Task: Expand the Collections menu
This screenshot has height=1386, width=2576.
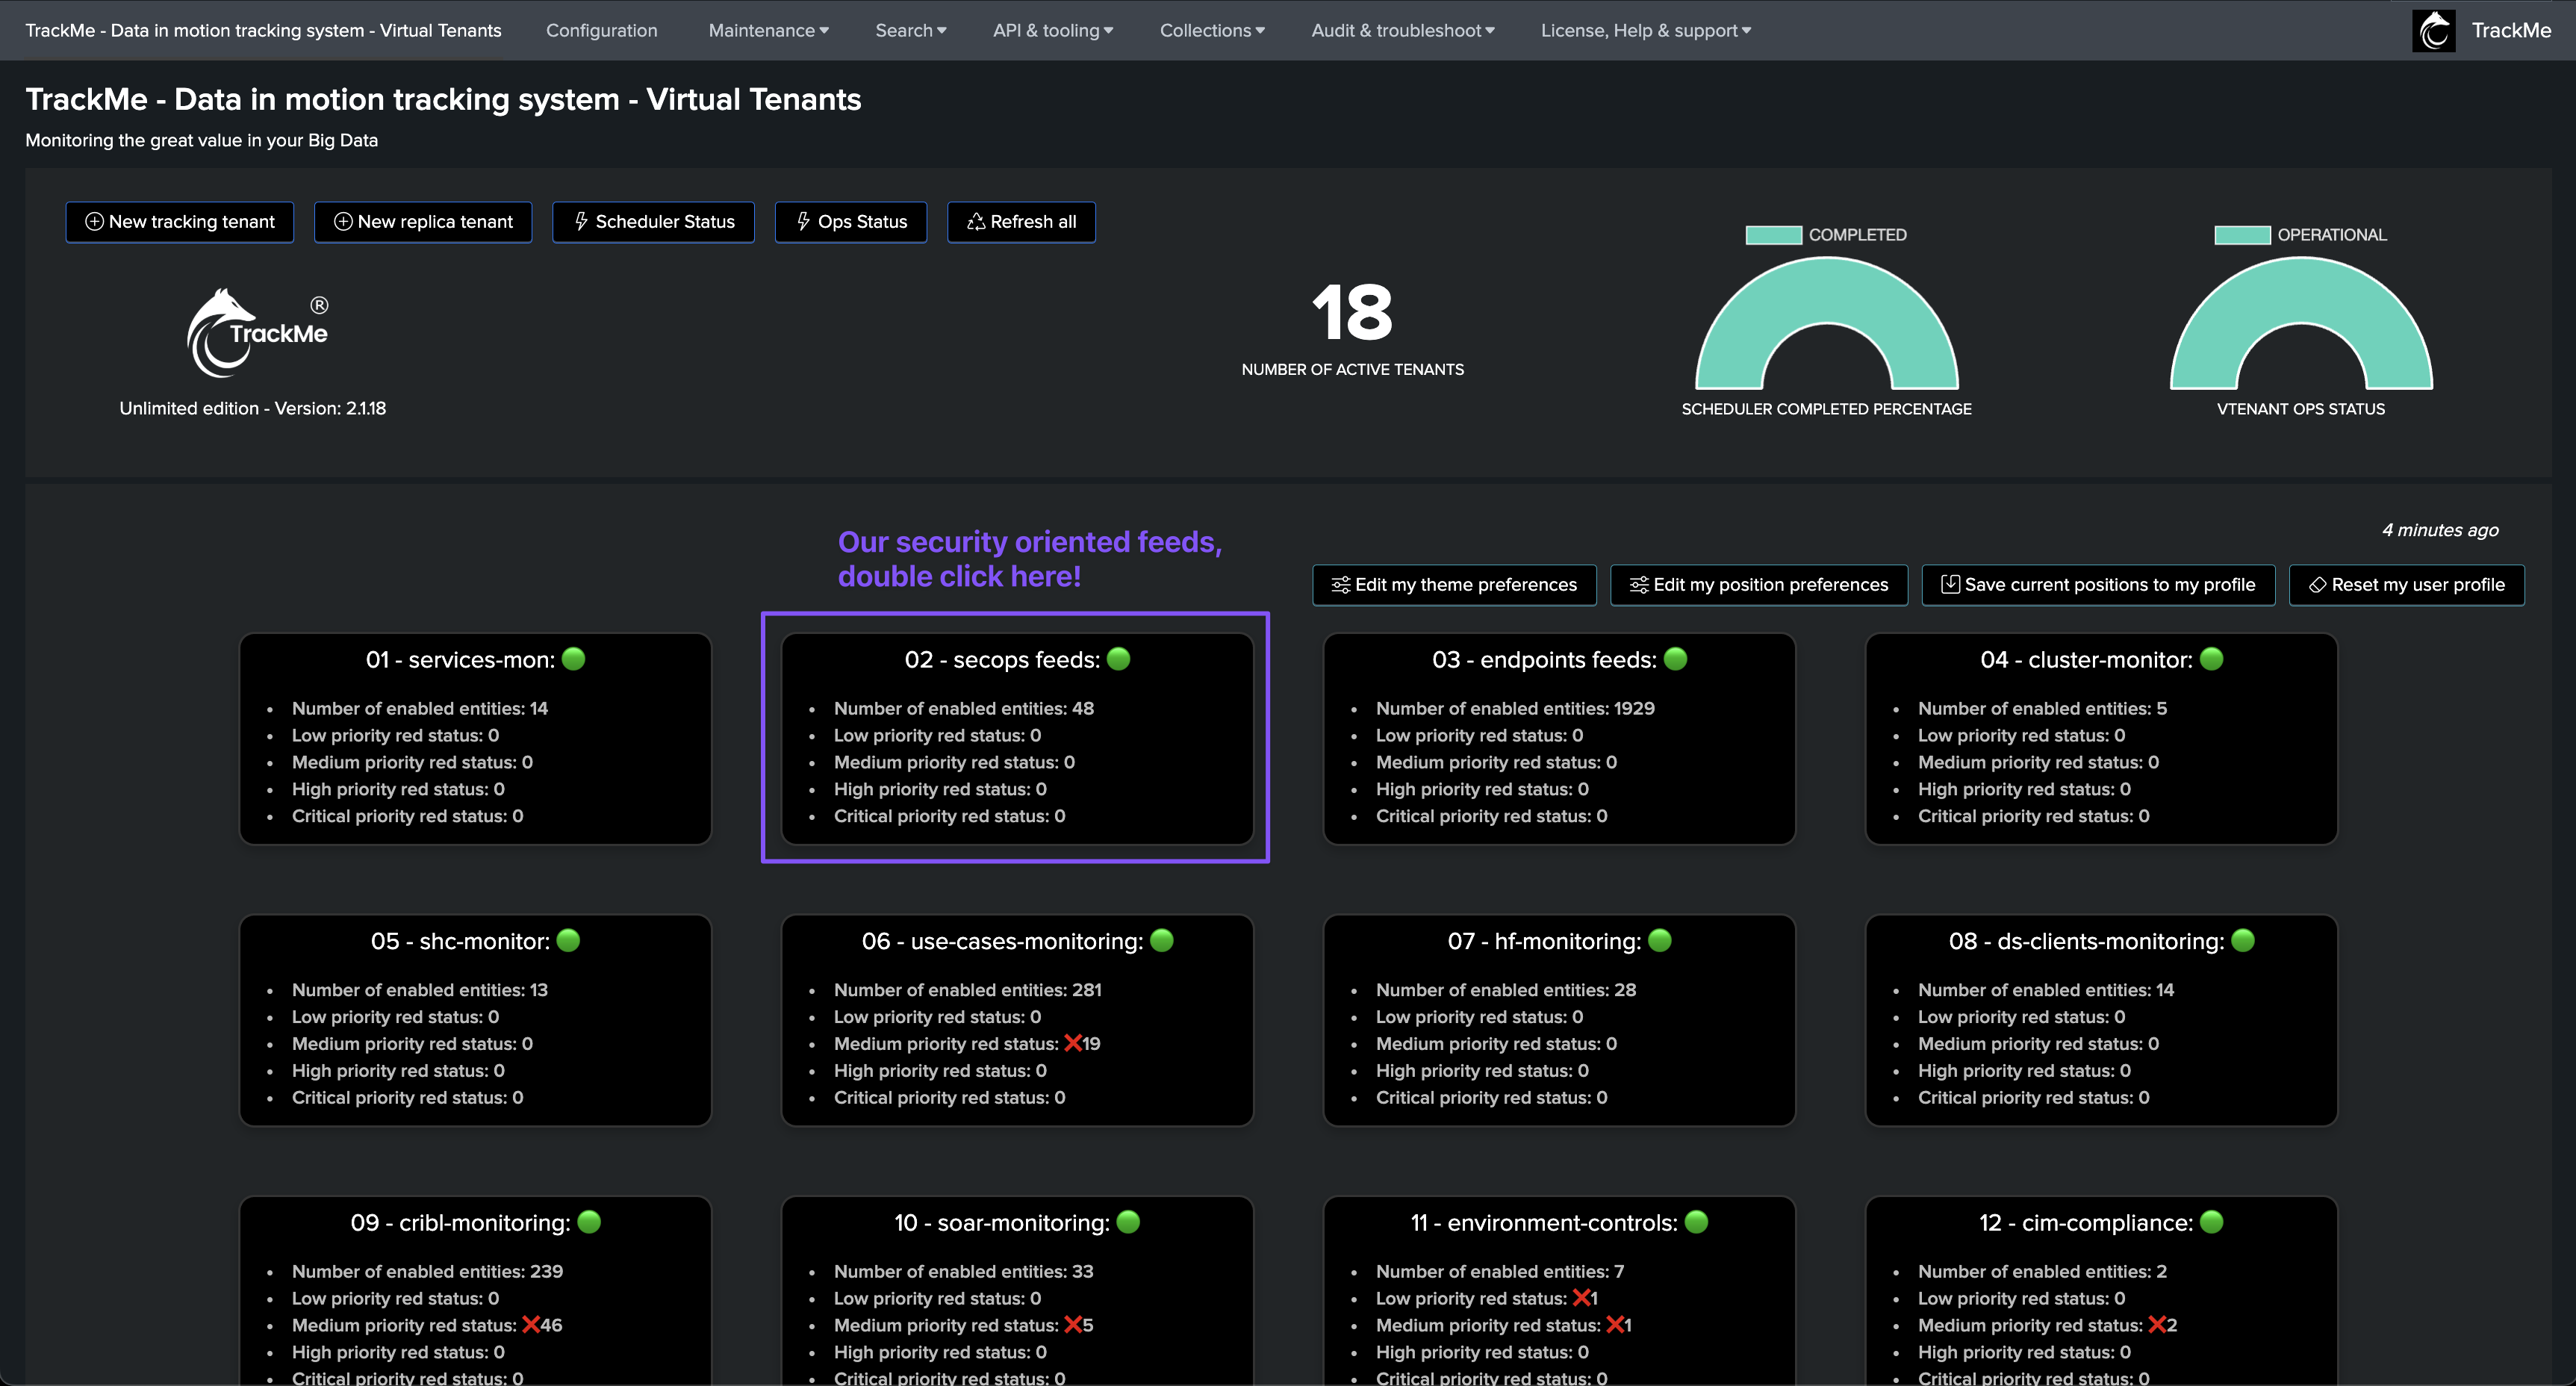Action: point(1211,30)
